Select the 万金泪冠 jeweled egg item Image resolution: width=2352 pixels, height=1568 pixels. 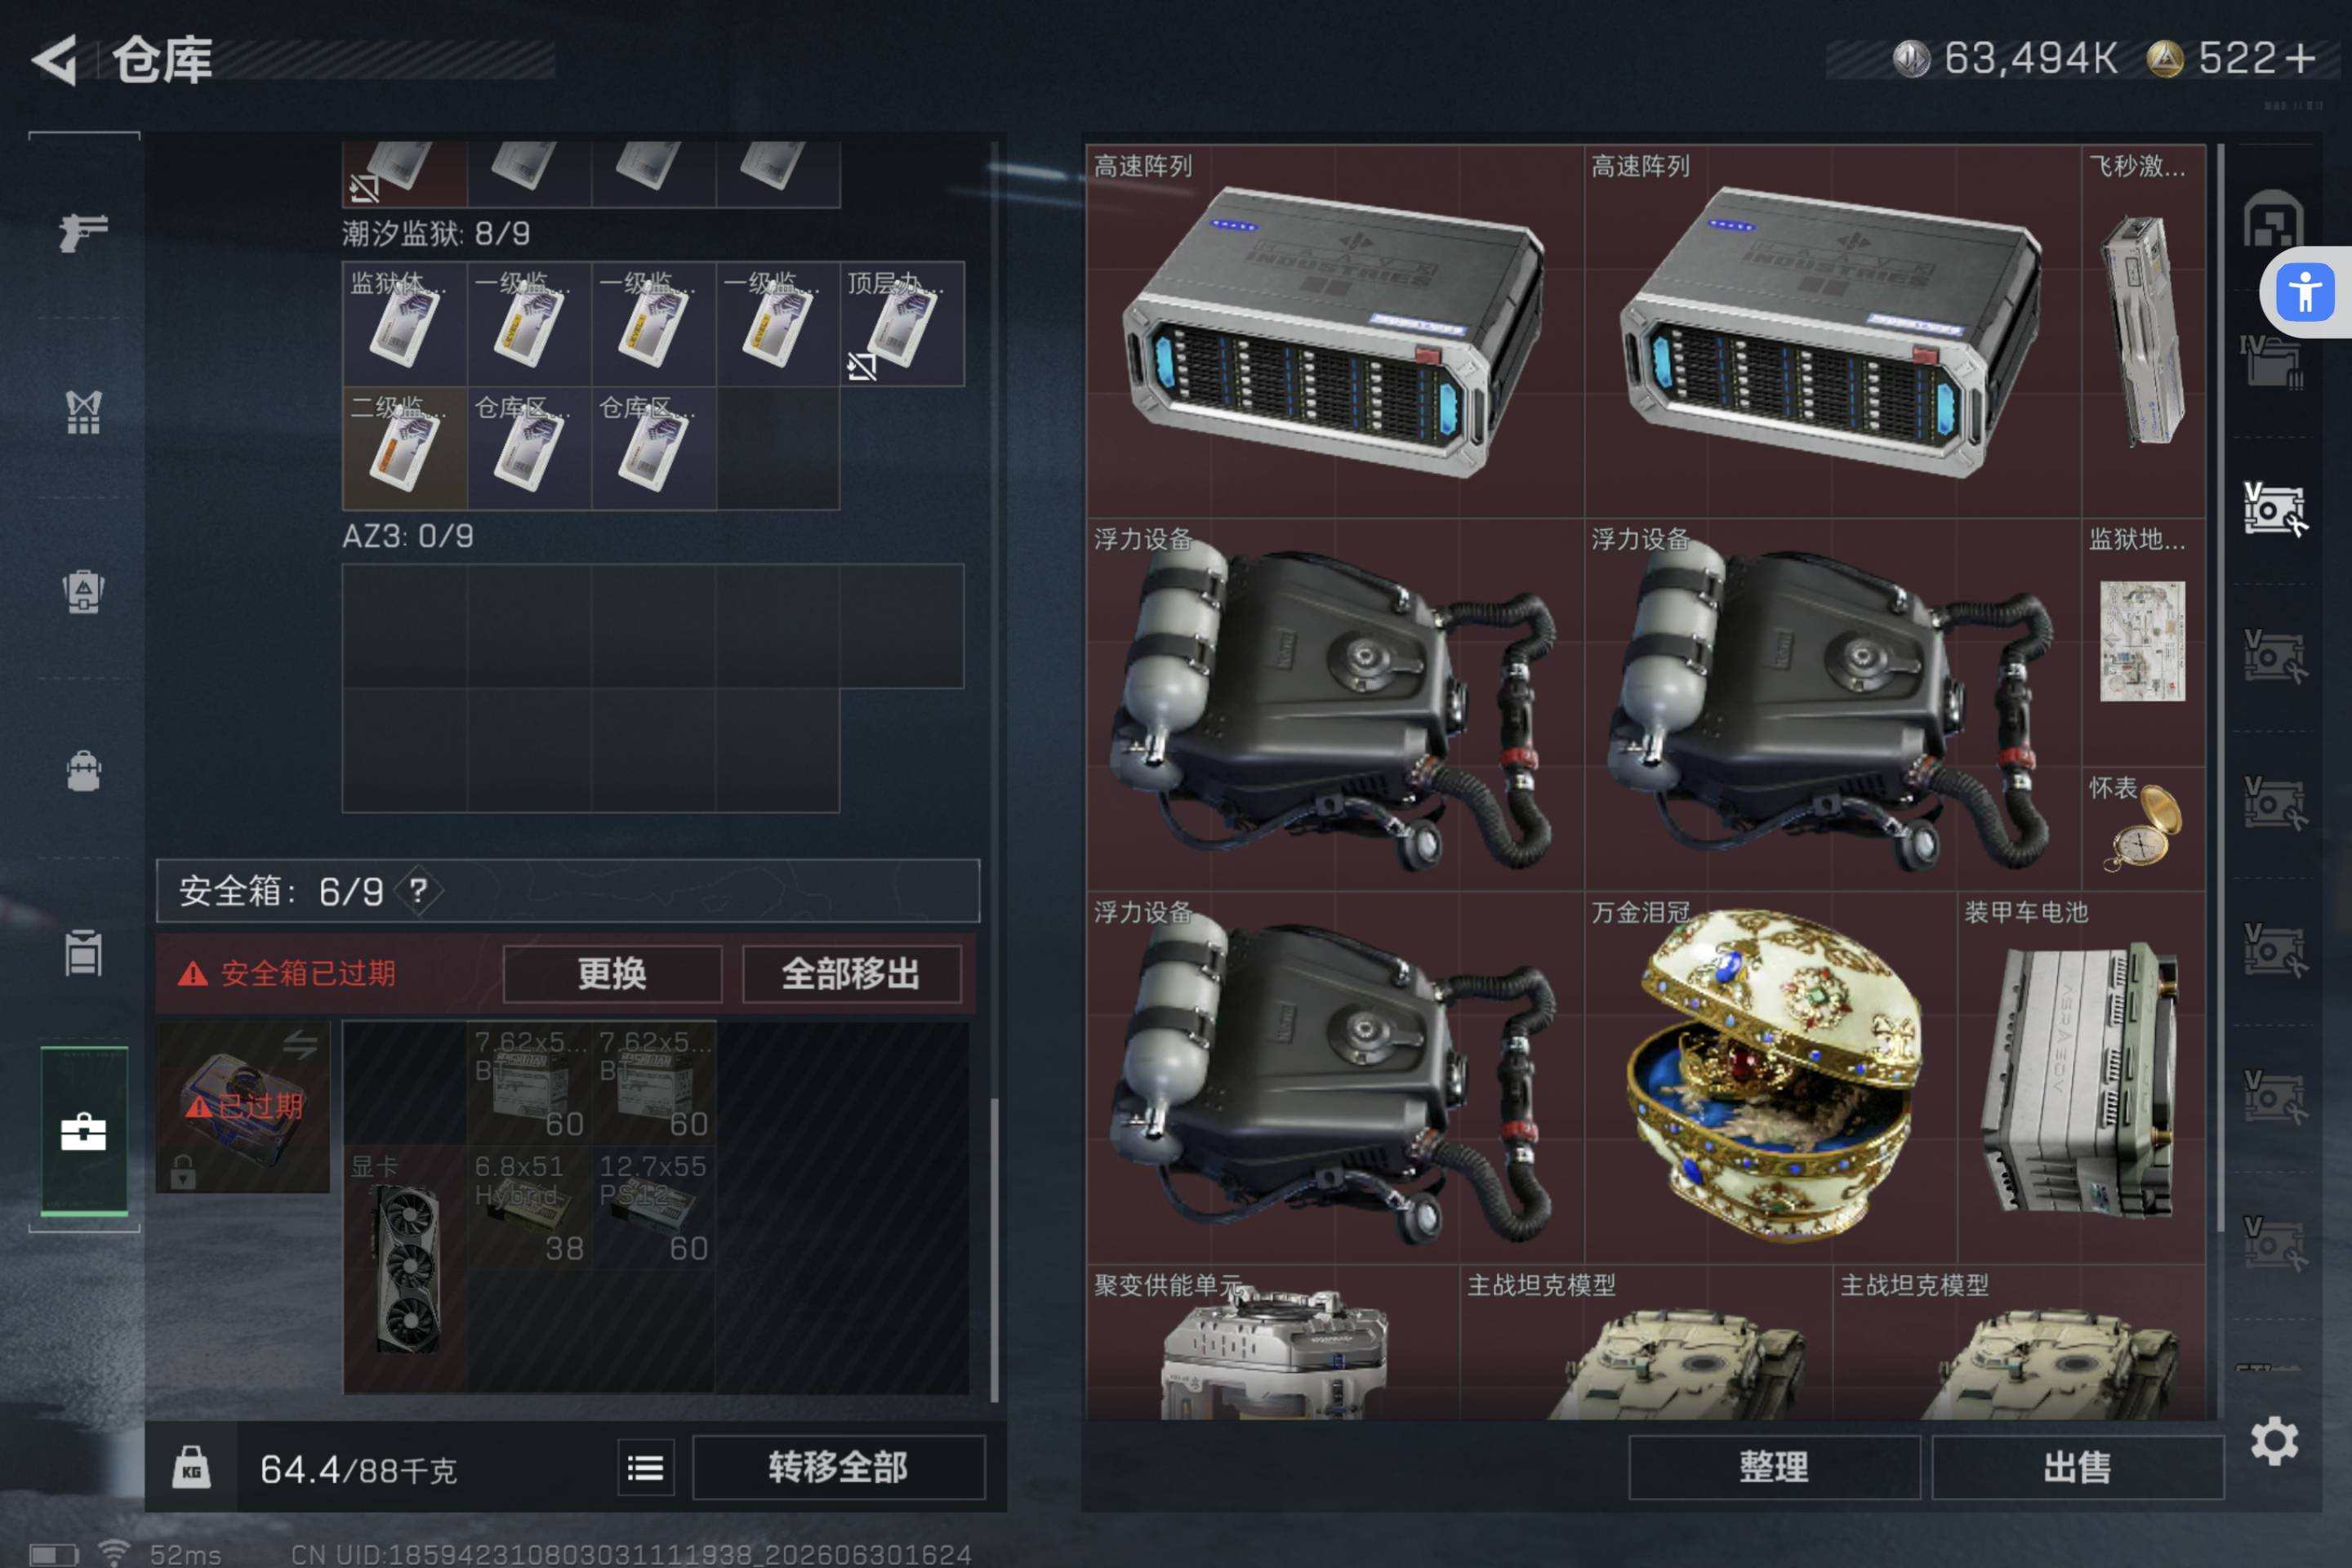[1771, 1077]
